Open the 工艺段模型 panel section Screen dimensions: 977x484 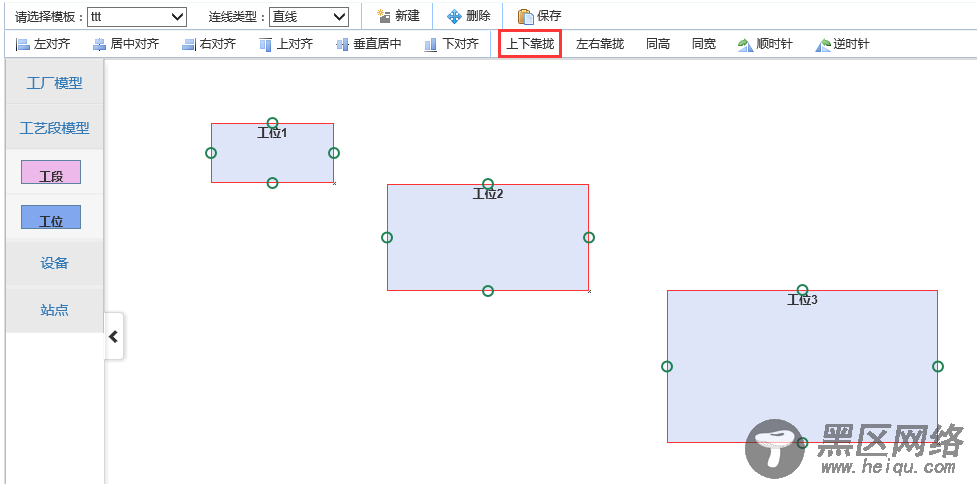(x=54, y=128)
